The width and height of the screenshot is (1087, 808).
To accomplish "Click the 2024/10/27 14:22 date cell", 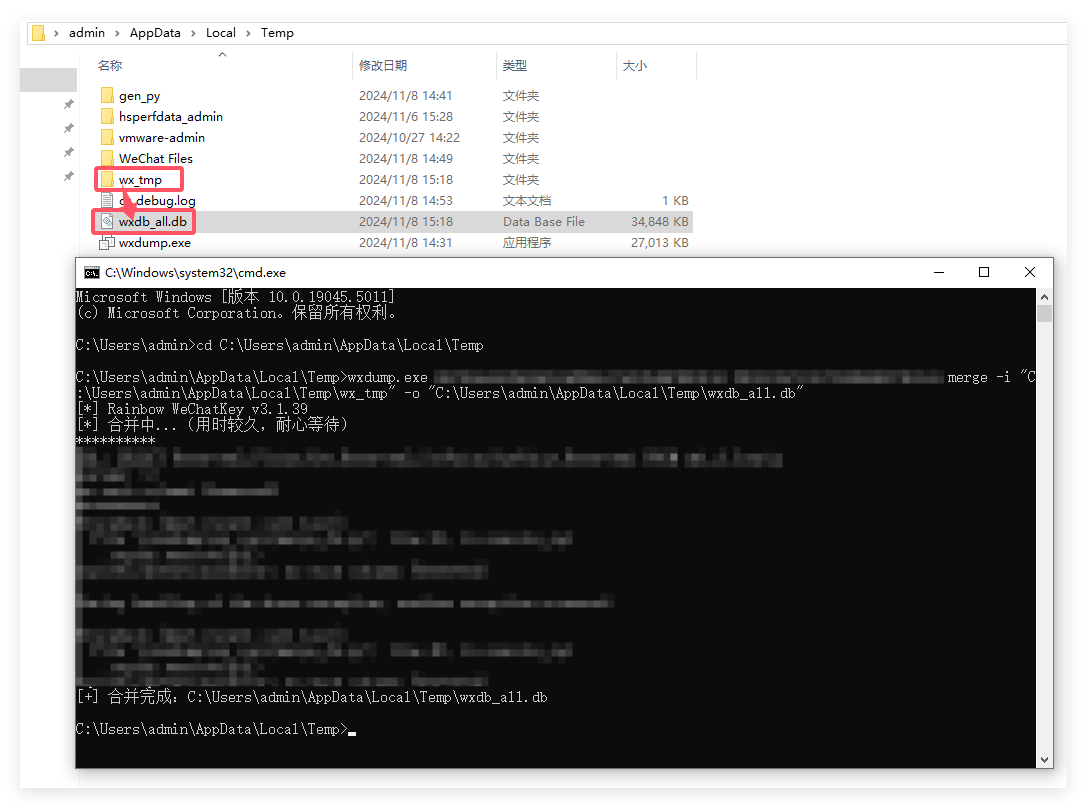I will coord(409,137).
